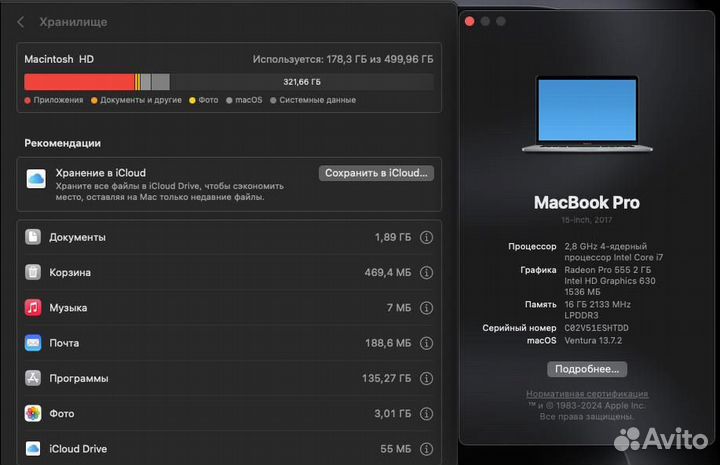
Task: Click the red Приложения segment of storage bar
Action: (x=79, y=82)
